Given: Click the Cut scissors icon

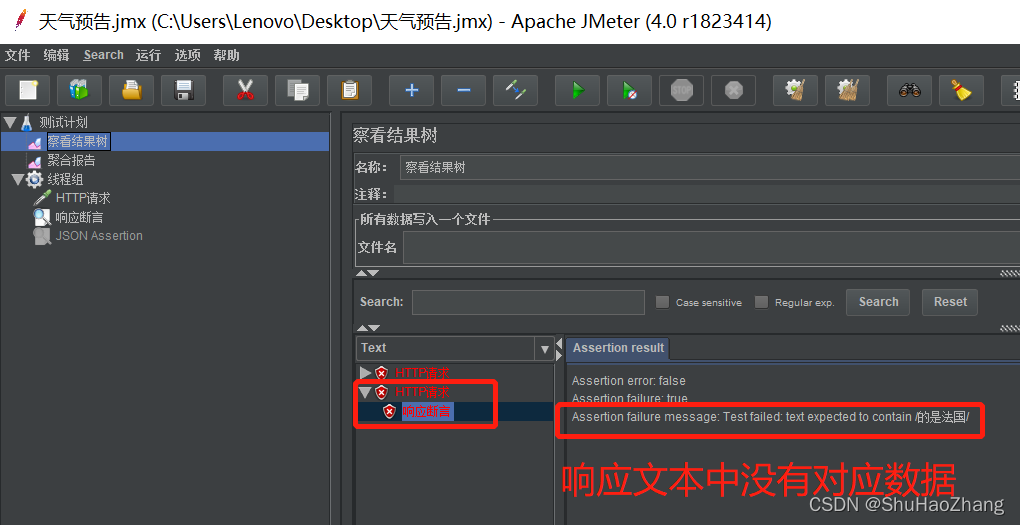Looking at the screenshot, I should click(245, 90).
